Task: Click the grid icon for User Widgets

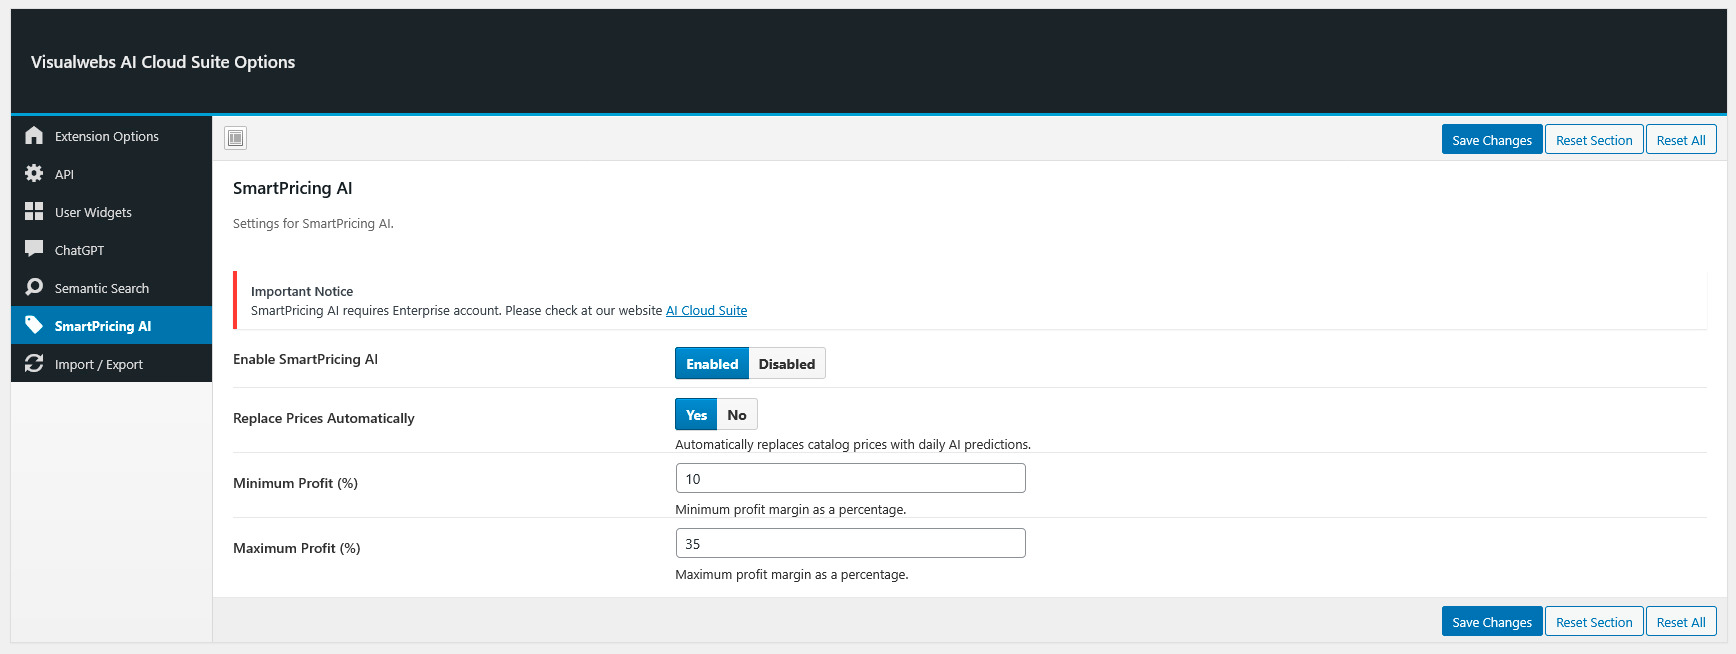Action: pyautogui.click(x=34, y=211)
